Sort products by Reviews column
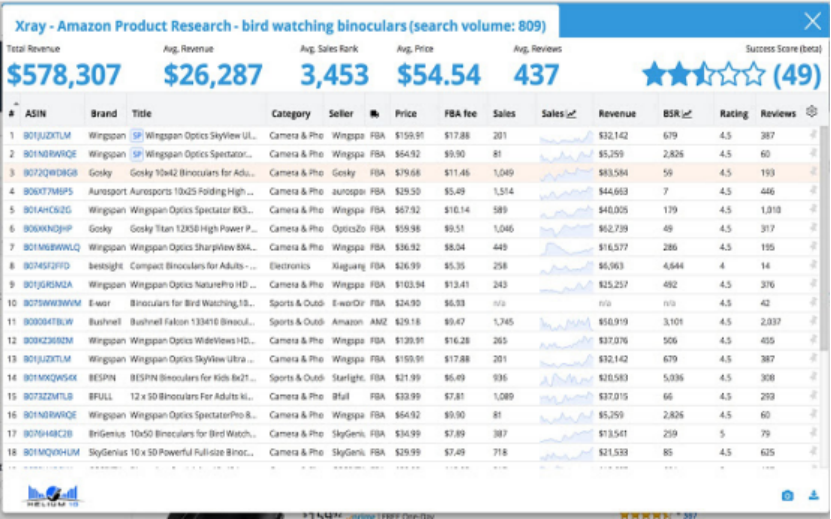 778,114
